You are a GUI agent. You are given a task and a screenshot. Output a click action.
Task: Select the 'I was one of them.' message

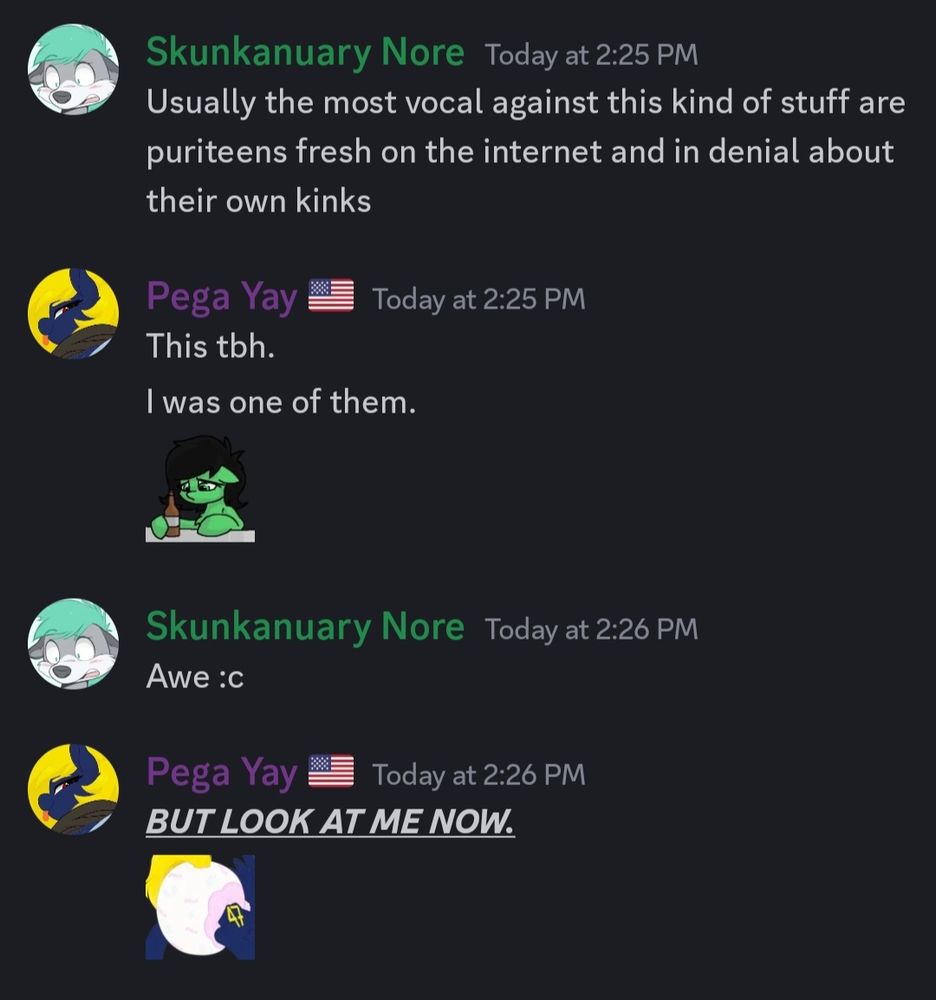(x=281, y=402)
